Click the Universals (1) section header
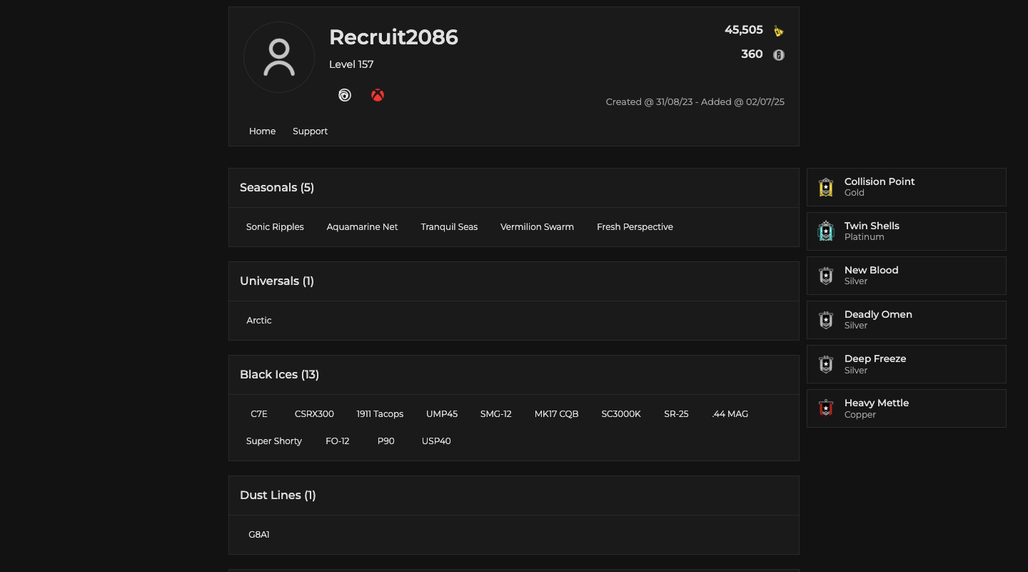 coord(277,281)
